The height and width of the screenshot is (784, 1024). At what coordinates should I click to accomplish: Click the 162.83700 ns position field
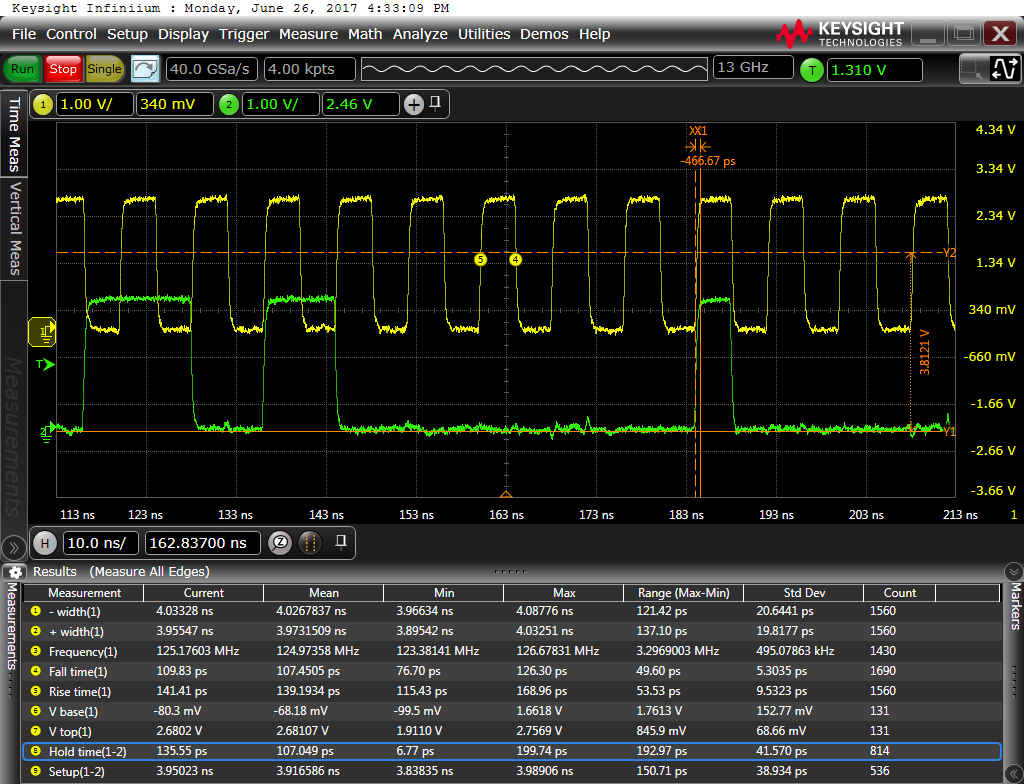(202, 543)
